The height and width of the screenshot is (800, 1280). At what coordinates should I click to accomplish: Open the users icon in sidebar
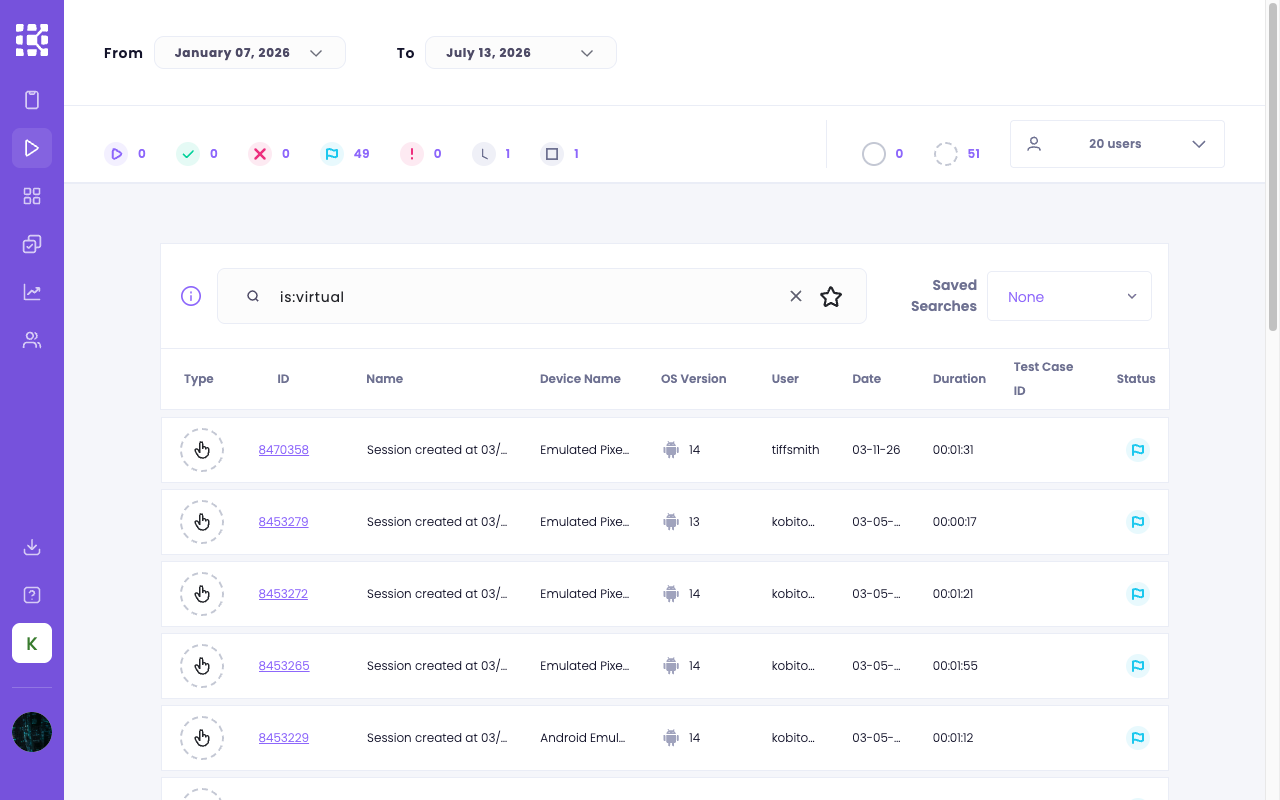click(x=32, y=340)
